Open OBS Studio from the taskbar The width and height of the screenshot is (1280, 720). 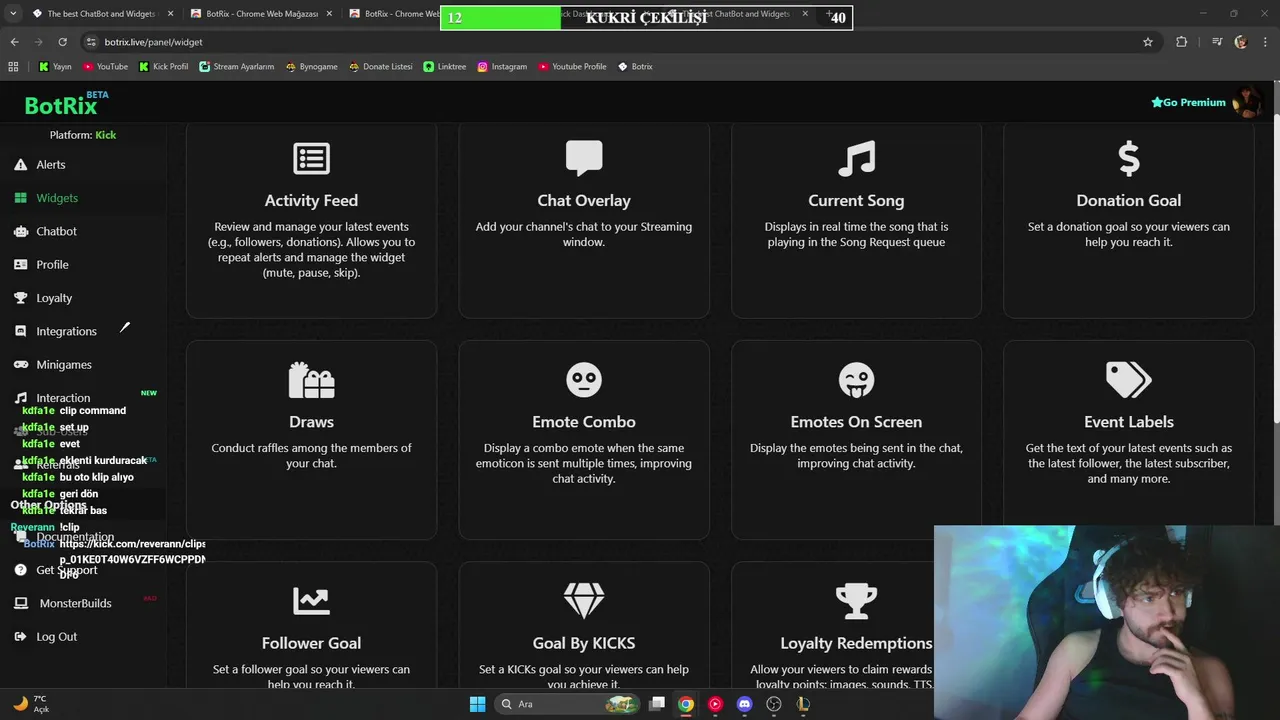click(x=773, y=704)
